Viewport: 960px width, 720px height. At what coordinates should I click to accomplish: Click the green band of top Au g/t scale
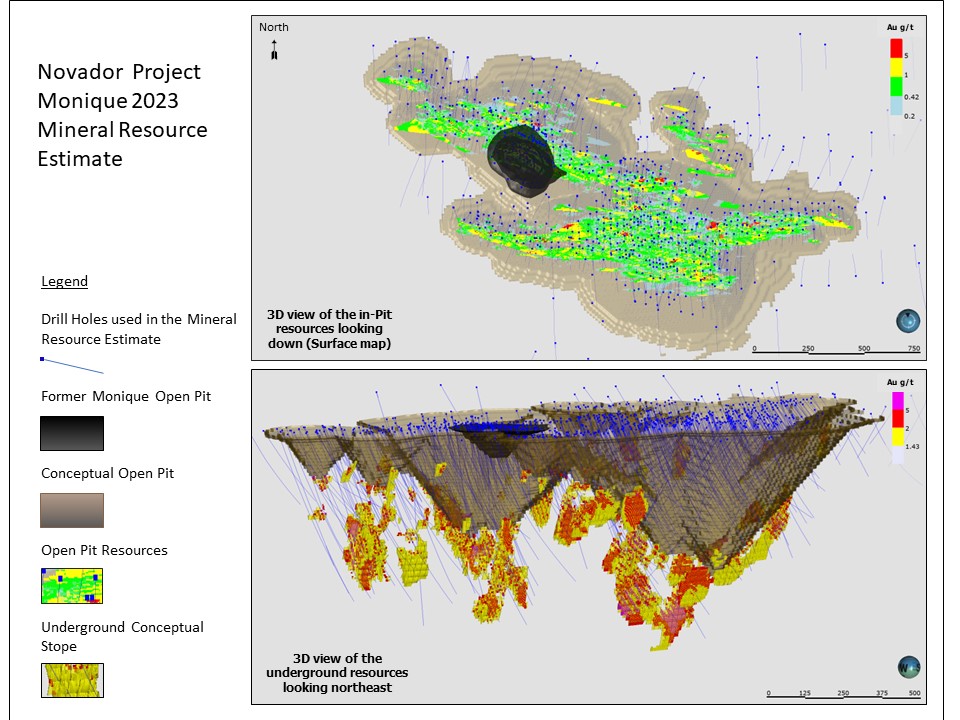(x=896, y=86)
